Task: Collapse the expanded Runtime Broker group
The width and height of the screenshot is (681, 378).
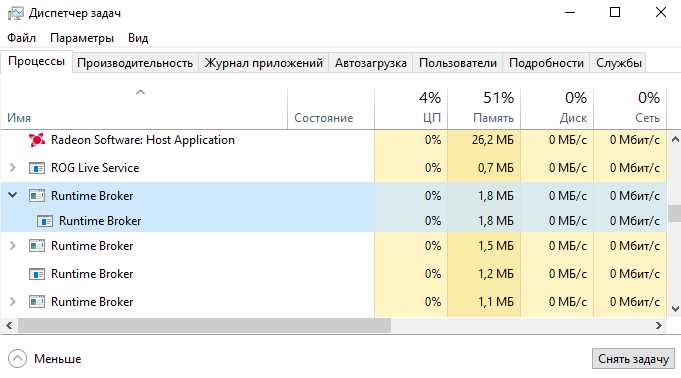Action: pos(13,196)
